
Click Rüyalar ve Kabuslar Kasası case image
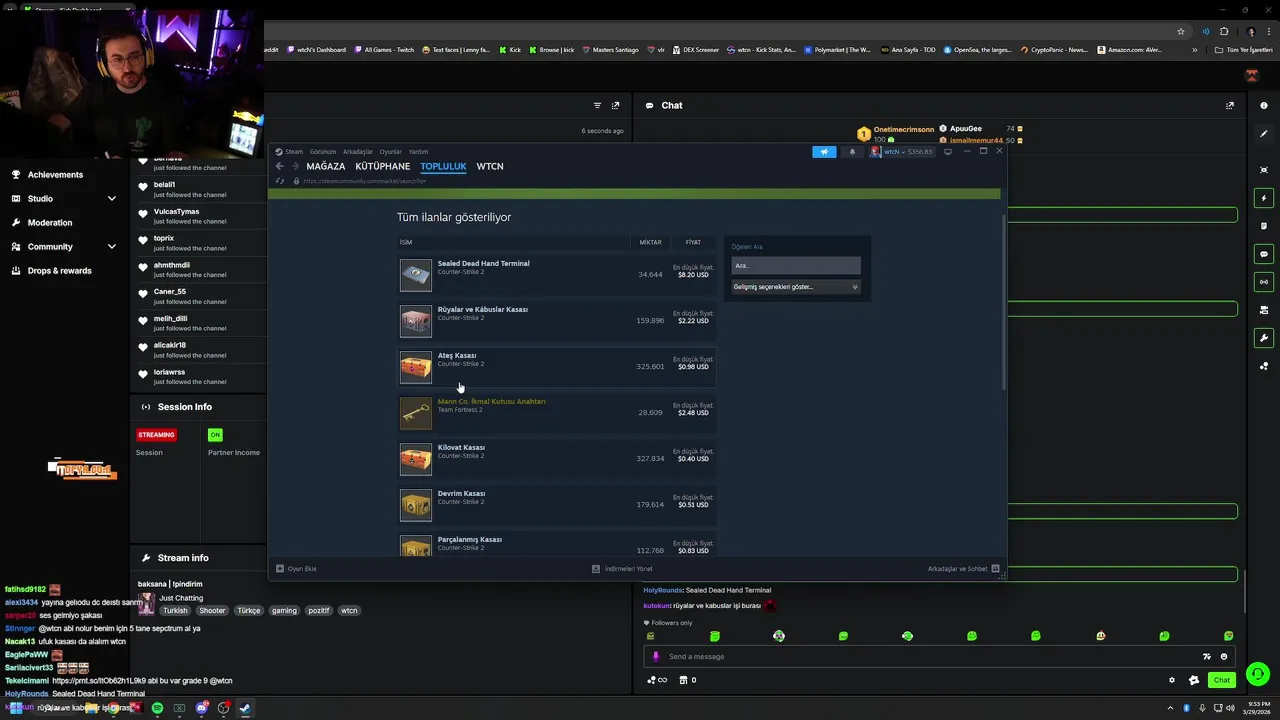(416, 321)
